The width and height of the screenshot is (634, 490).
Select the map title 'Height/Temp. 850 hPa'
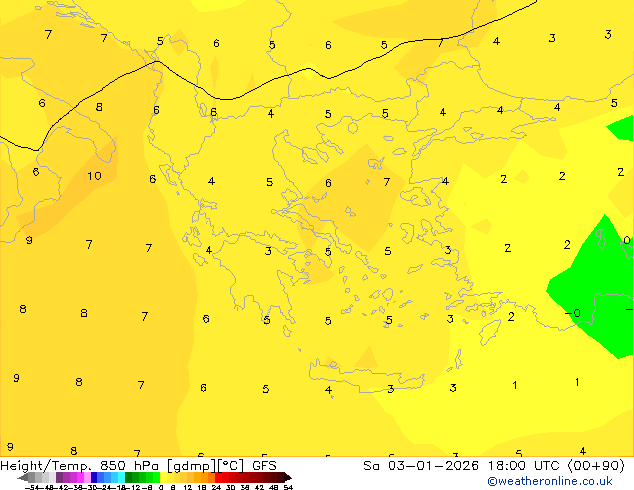(x=80, y=465)
